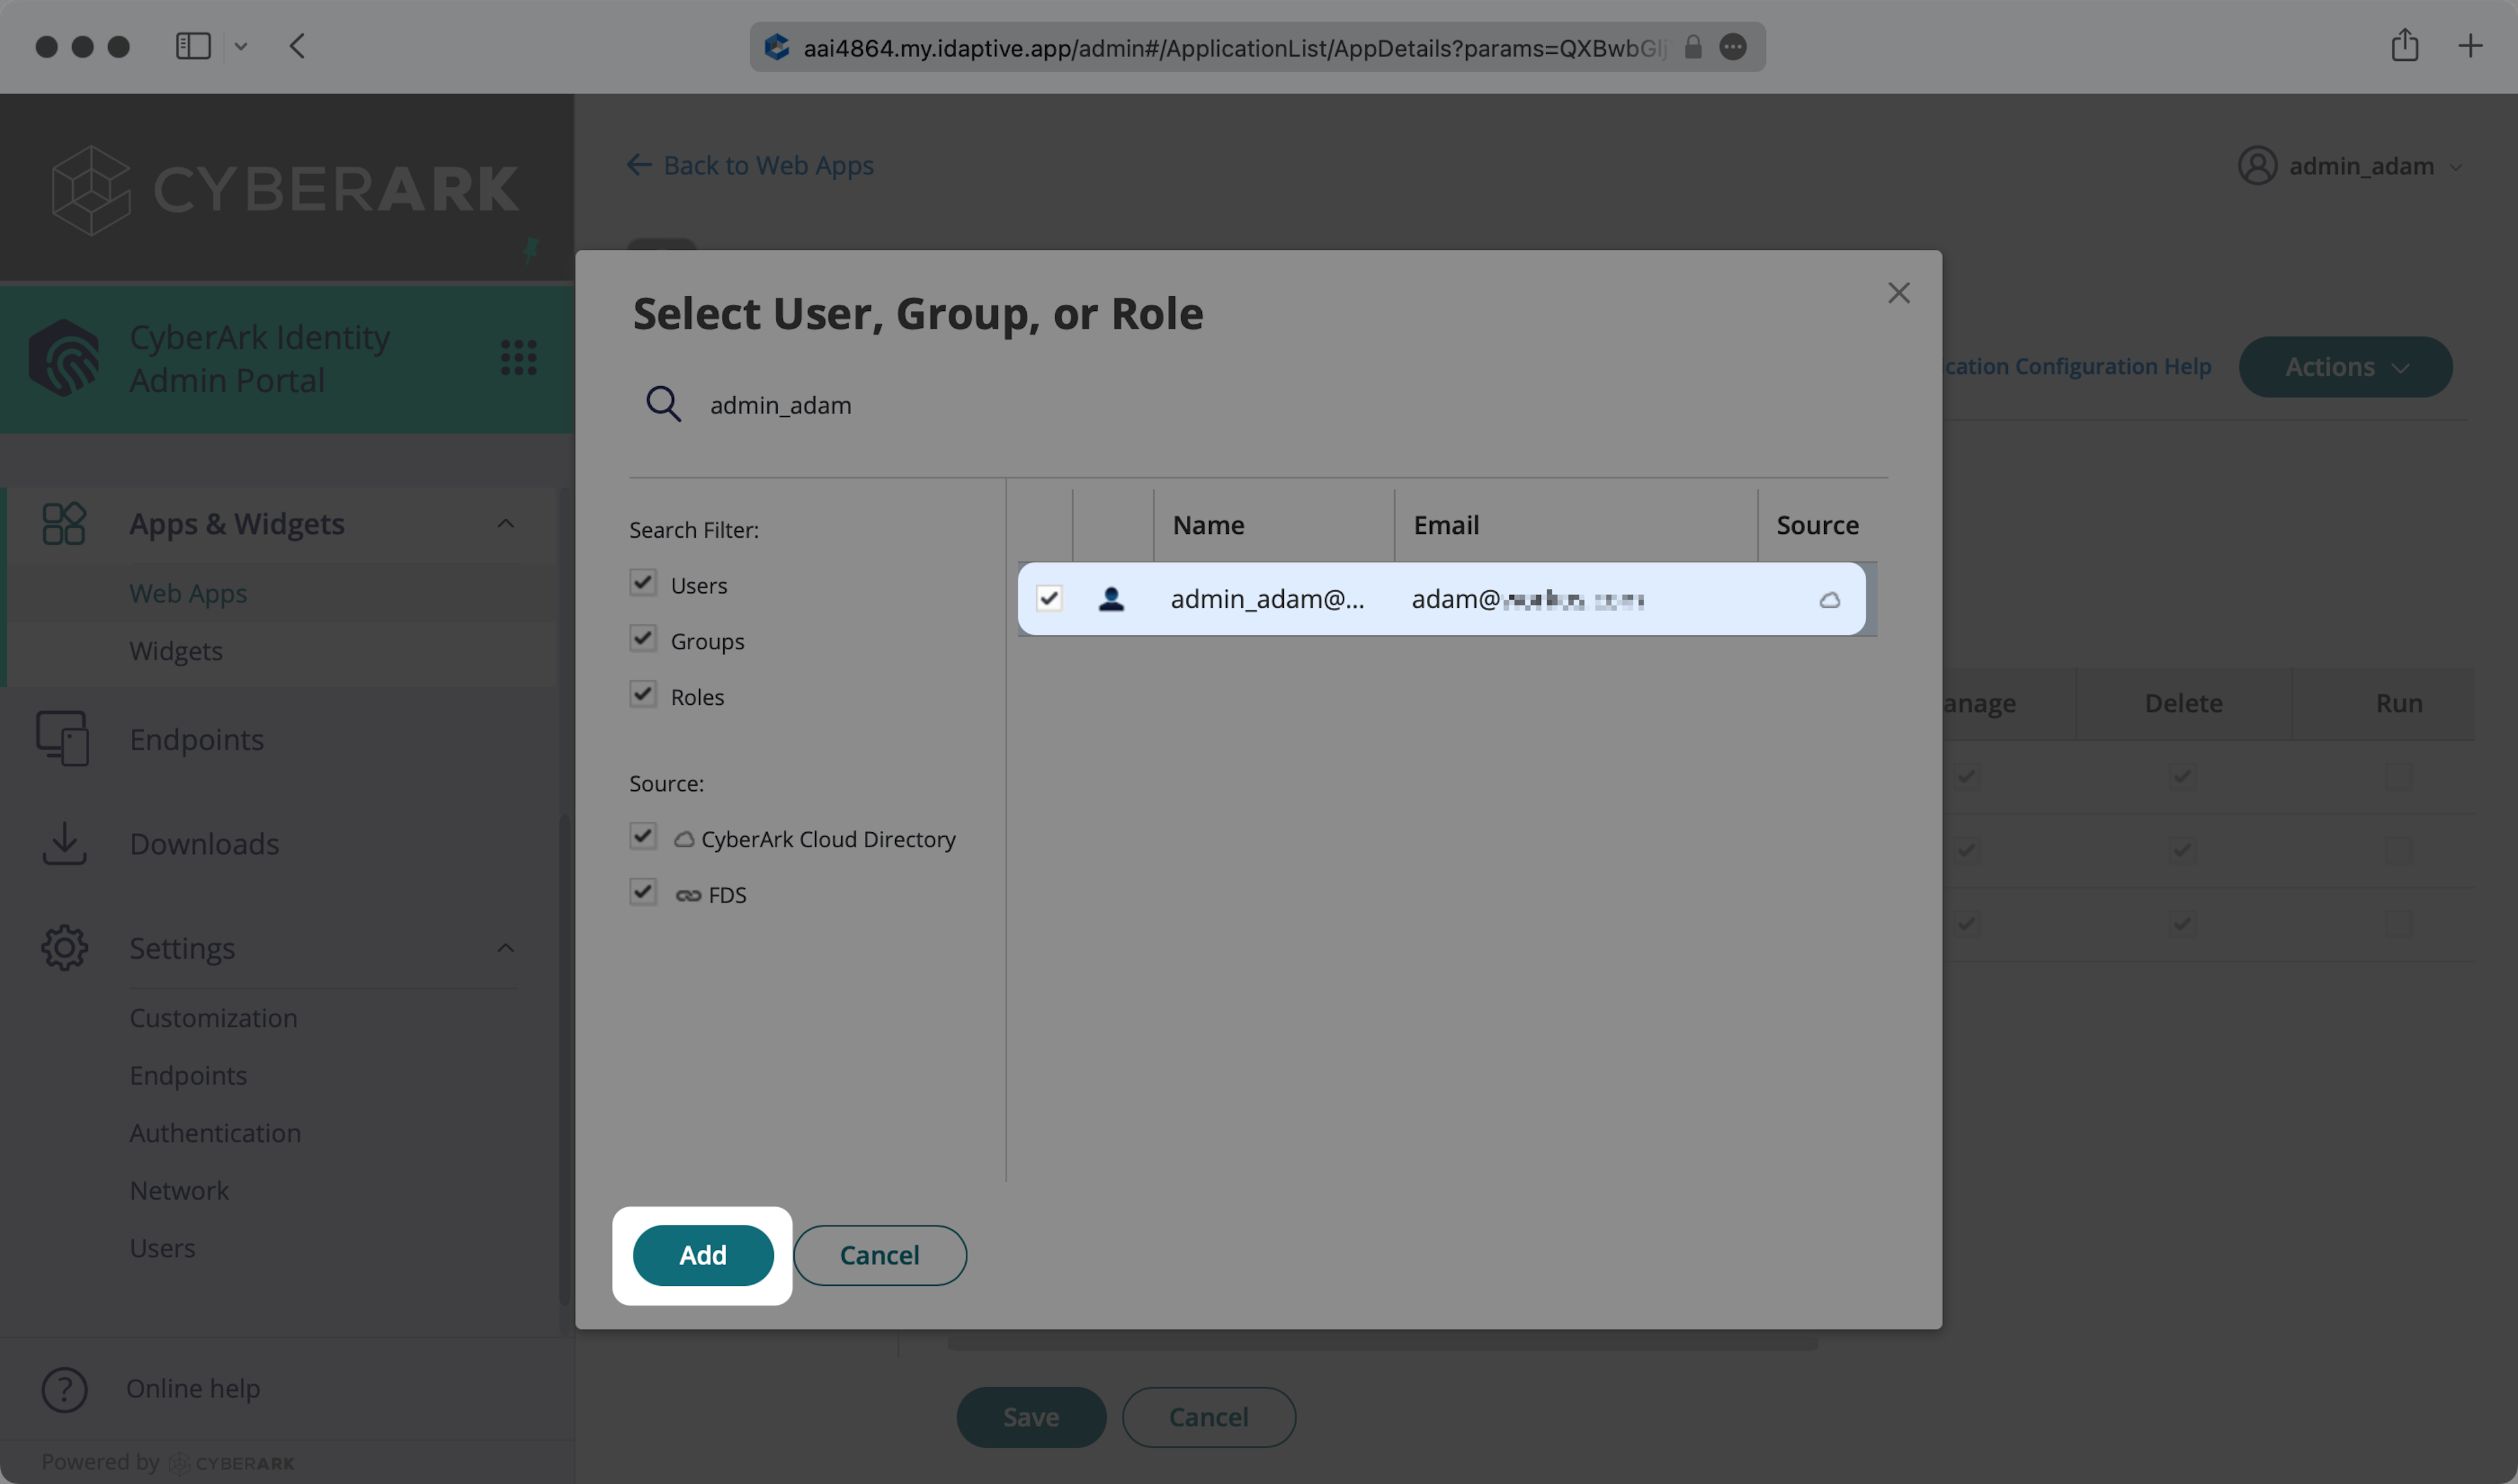Open the app switcher grid icon

518,358
